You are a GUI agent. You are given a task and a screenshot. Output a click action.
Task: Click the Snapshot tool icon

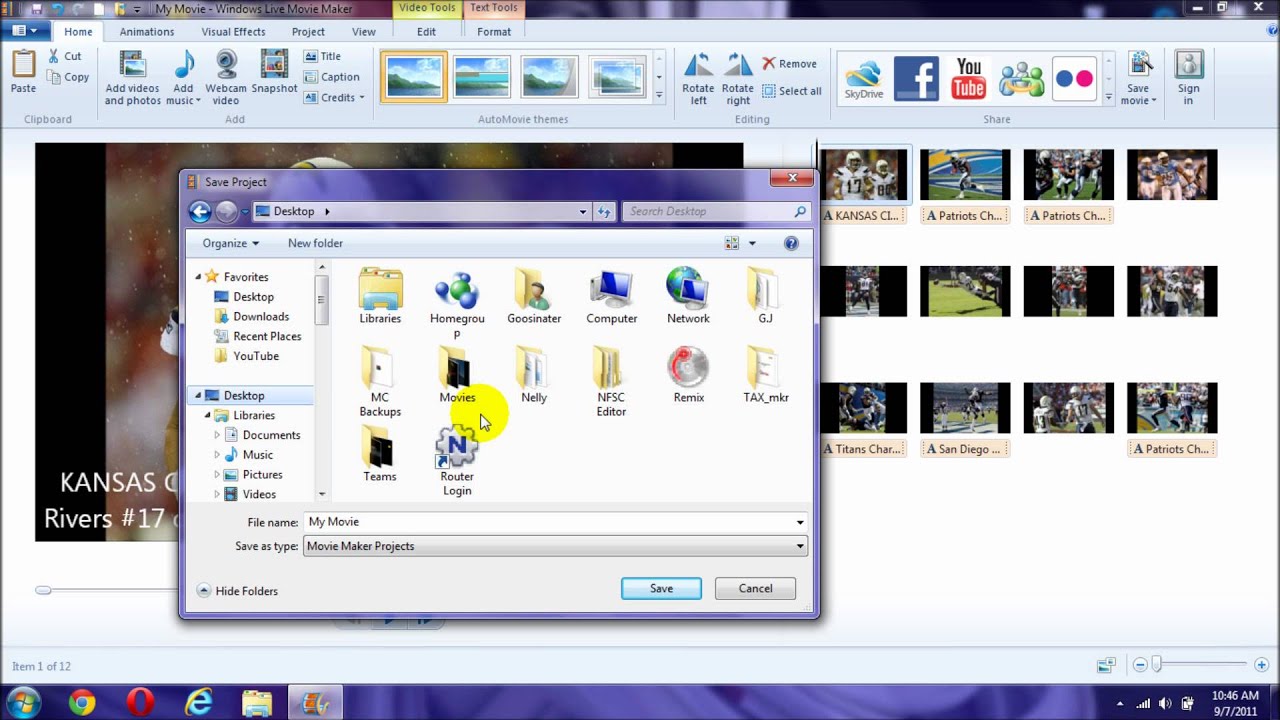(274, 66)
